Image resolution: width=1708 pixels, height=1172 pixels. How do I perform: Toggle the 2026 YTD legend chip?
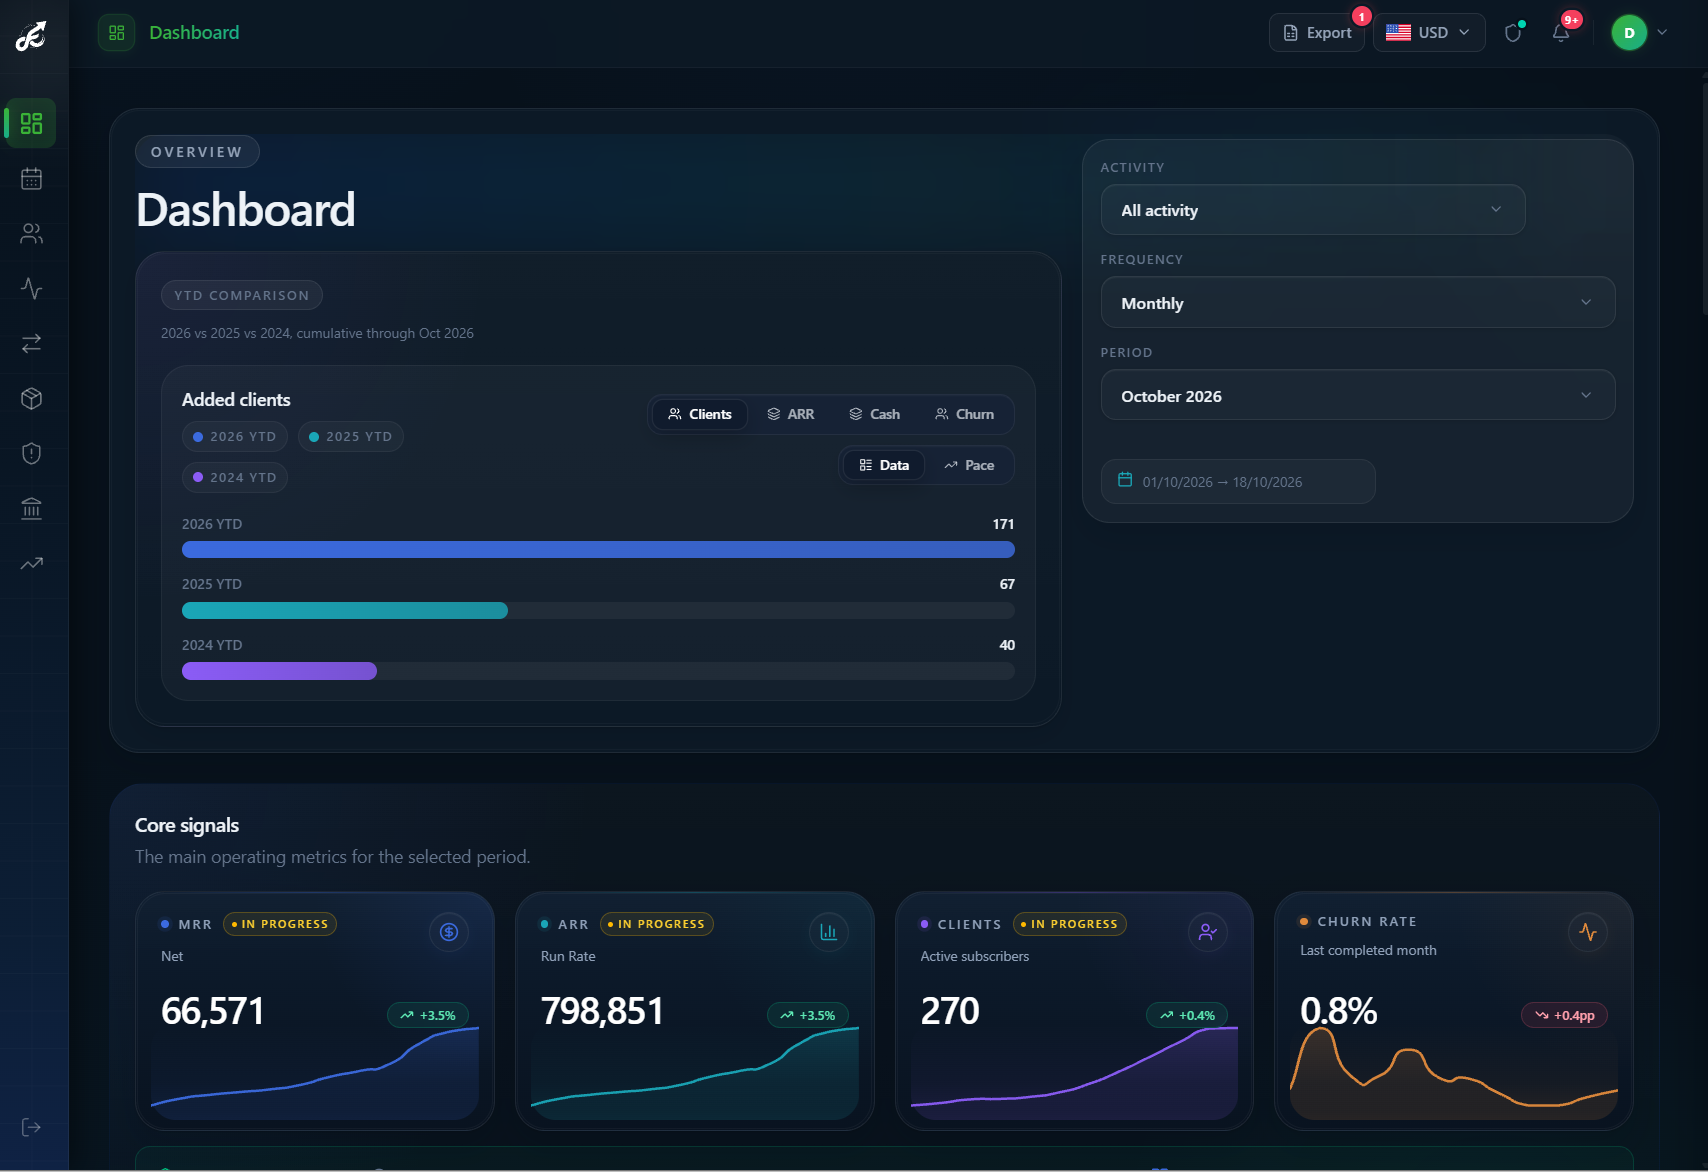(235, 437)
